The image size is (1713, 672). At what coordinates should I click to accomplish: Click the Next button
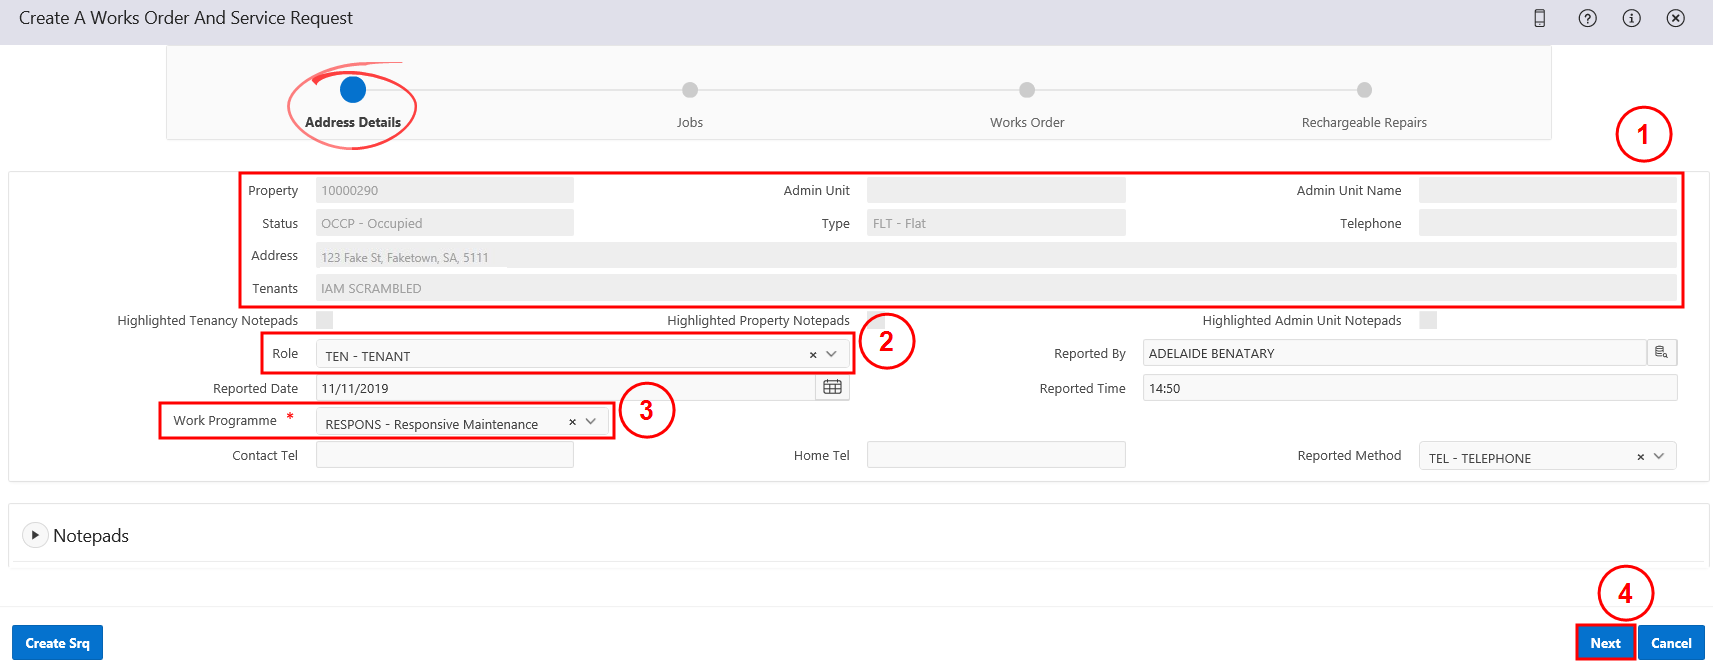(1605, 643)
